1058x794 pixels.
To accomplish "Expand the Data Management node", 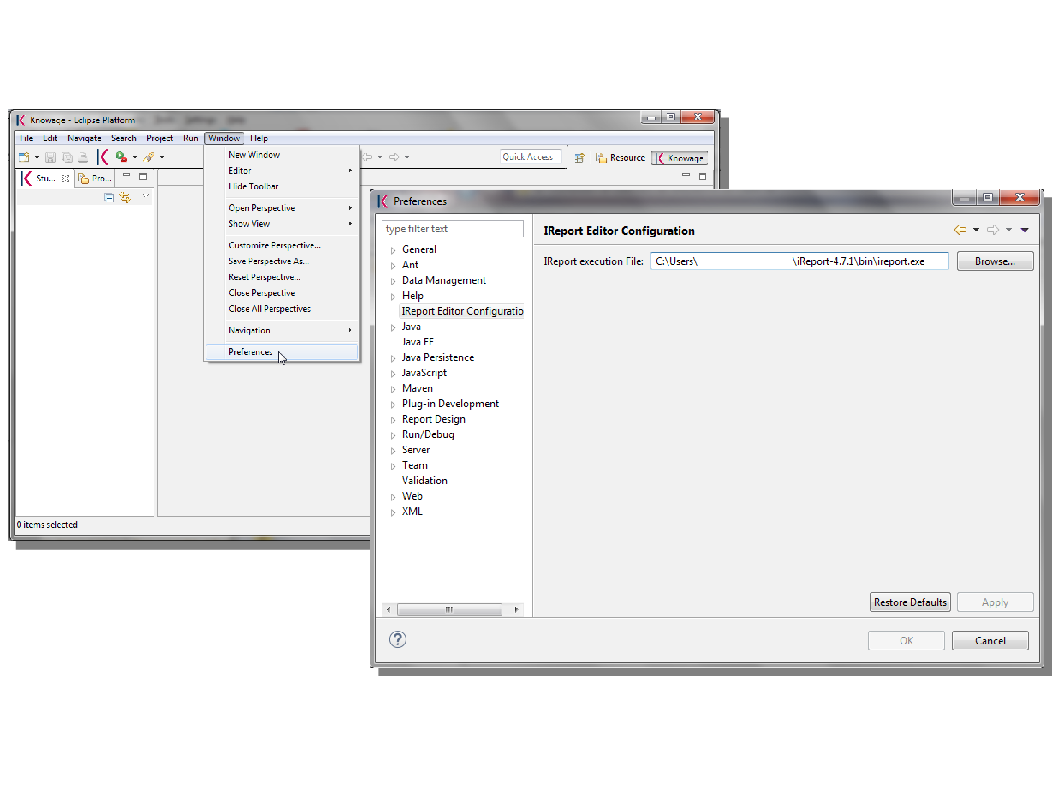I will 393,281.
